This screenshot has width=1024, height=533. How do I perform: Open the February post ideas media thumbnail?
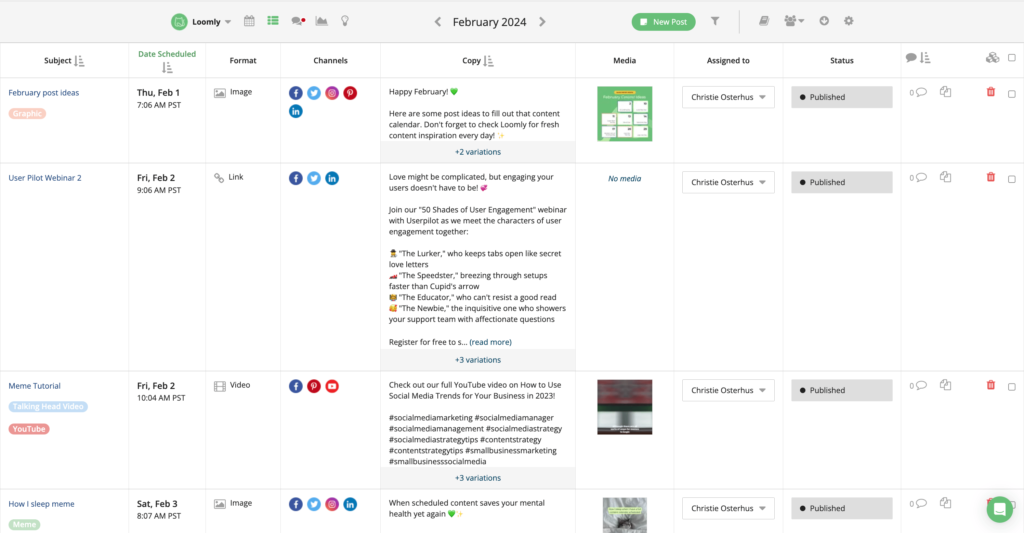pyautogui.click(x=624, y=114)
